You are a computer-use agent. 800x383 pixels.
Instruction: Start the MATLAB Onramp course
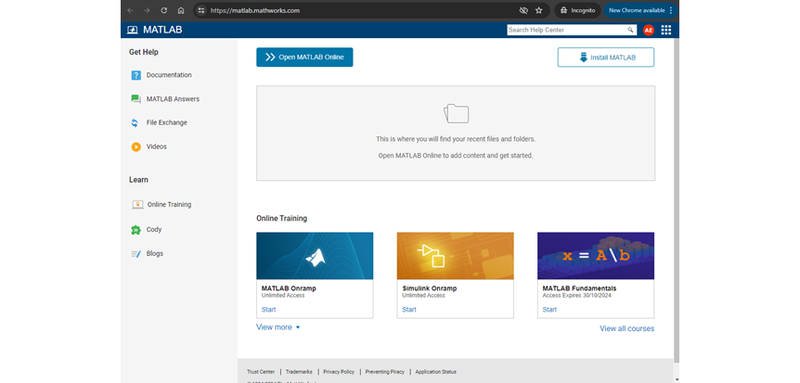pyautogui.click(x=268, y=310)
